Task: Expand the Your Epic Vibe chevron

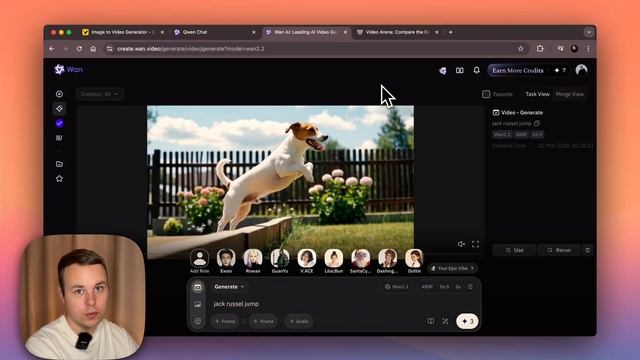Action: click(x=472, y=268)
